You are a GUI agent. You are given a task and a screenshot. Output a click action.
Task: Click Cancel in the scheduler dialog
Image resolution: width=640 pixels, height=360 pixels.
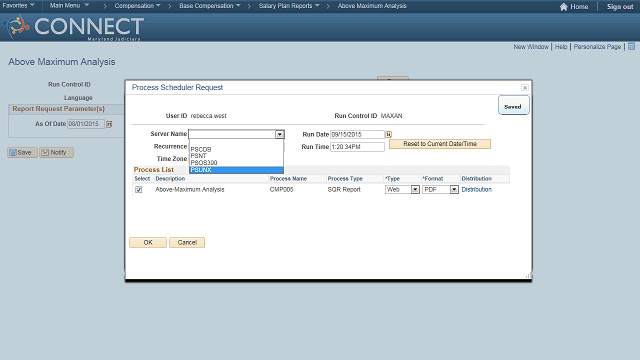click(187, 242)
